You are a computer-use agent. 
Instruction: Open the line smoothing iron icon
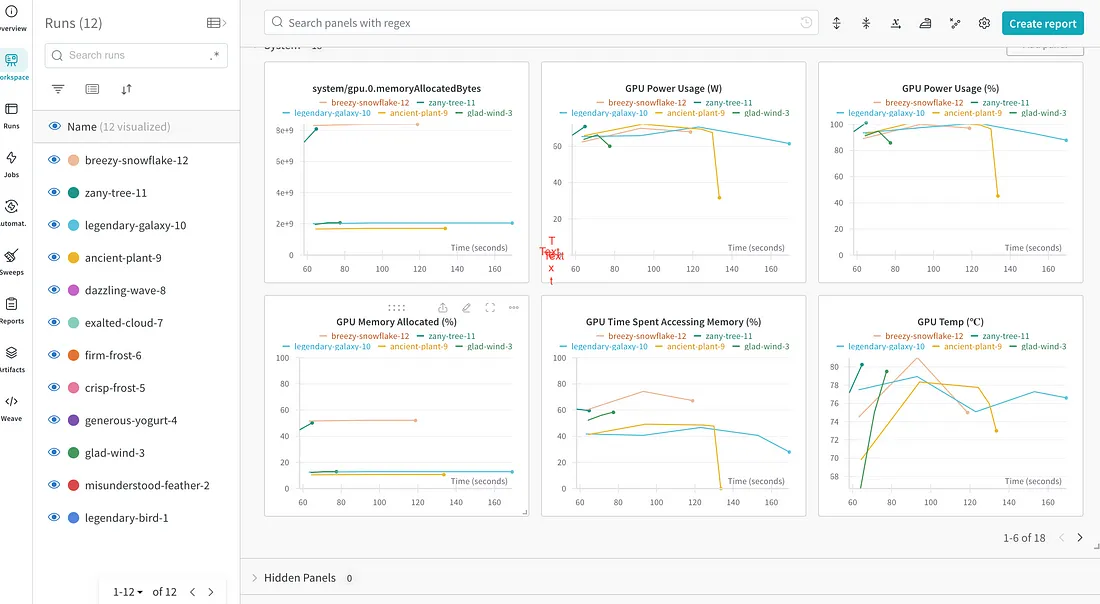[925, 23]
